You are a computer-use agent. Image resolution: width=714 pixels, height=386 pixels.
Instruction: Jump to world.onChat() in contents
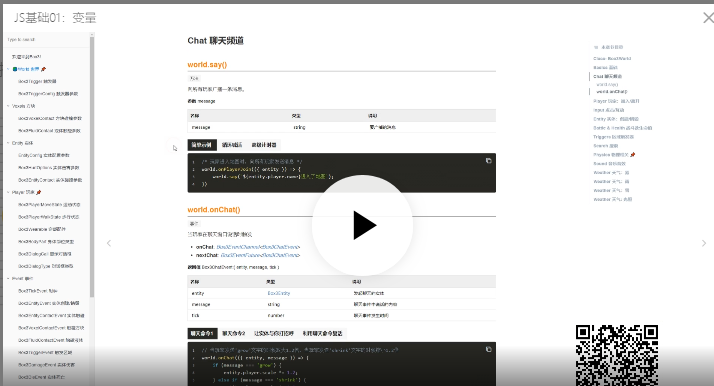click(612, 91)
